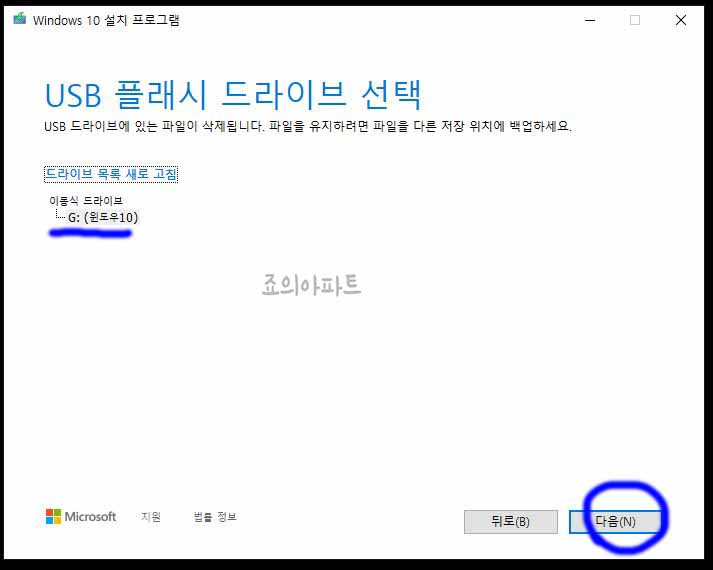713x570 pixels.
Task: Open the 법률 정보 link
Action: coord(215,517)
